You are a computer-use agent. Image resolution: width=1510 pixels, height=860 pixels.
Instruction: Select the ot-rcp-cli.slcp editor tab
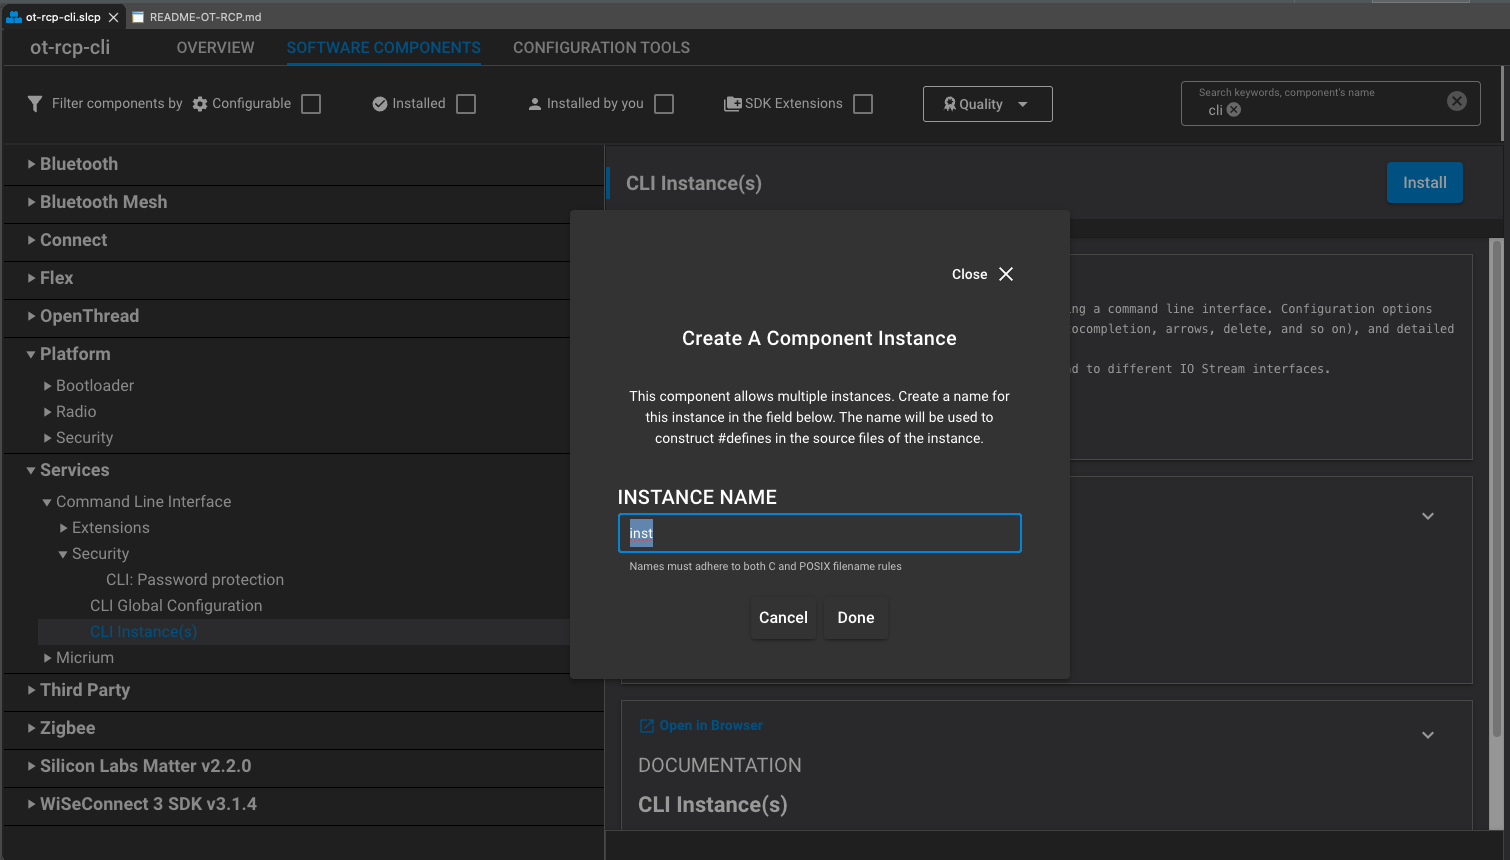click(x=63, y=17)
